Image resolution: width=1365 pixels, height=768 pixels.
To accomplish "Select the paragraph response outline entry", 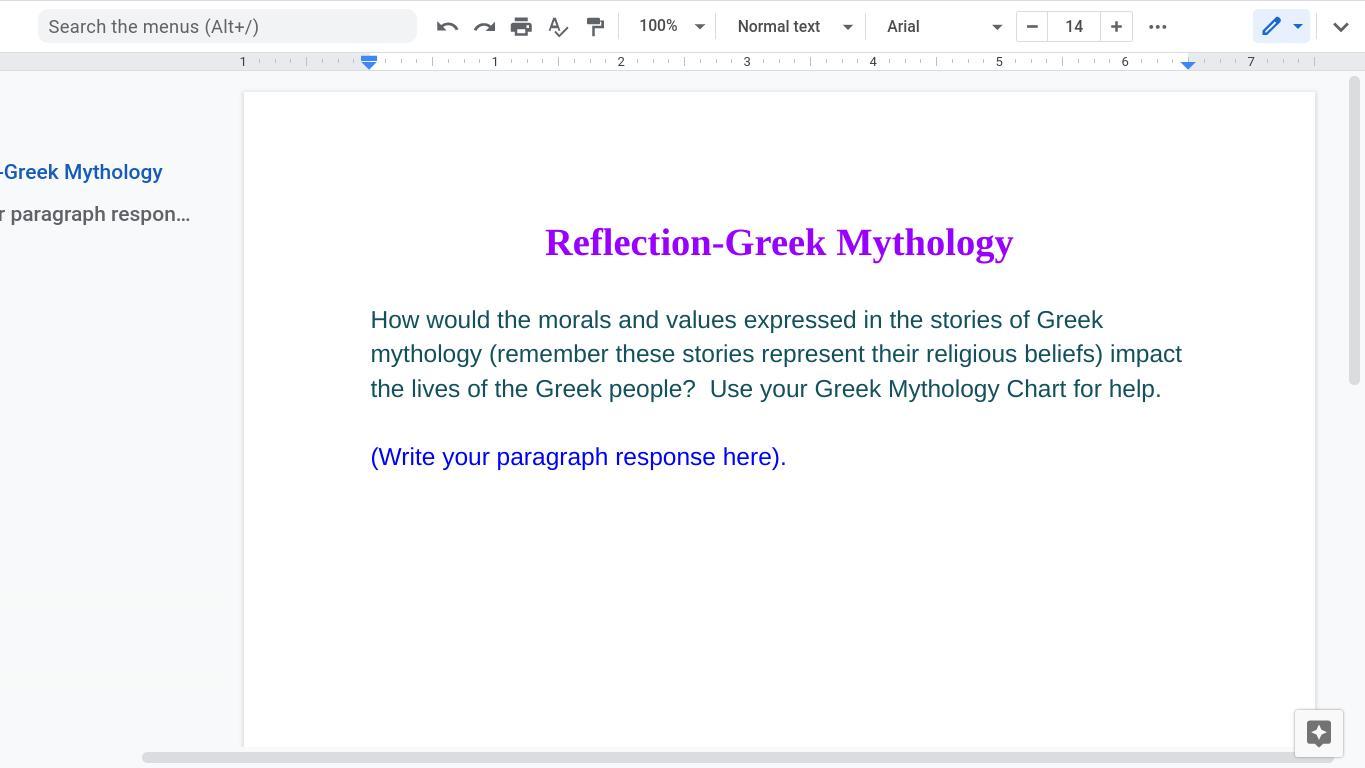I will (x=95, y=214).
